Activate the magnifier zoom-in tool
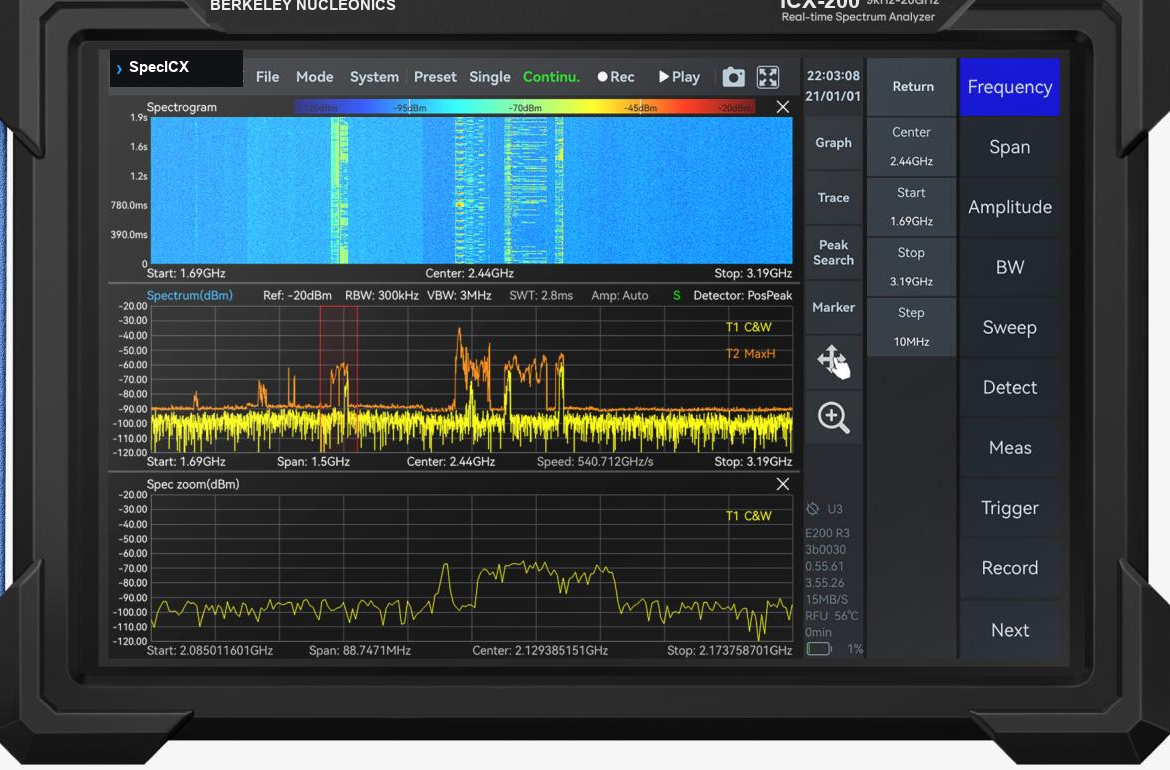Image resolution: width=1170 pixels, height=770 pixels. click(x=833, y=417)
